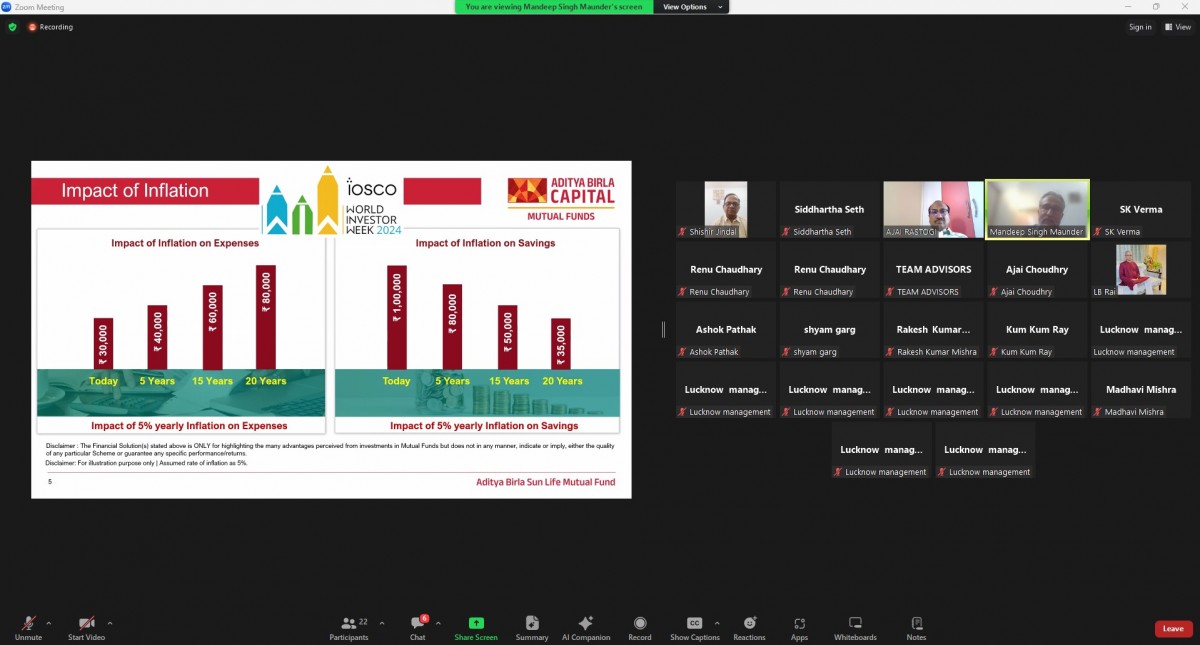
Task: Start Video from the meeting toolbar
Action: click(86, 628)
